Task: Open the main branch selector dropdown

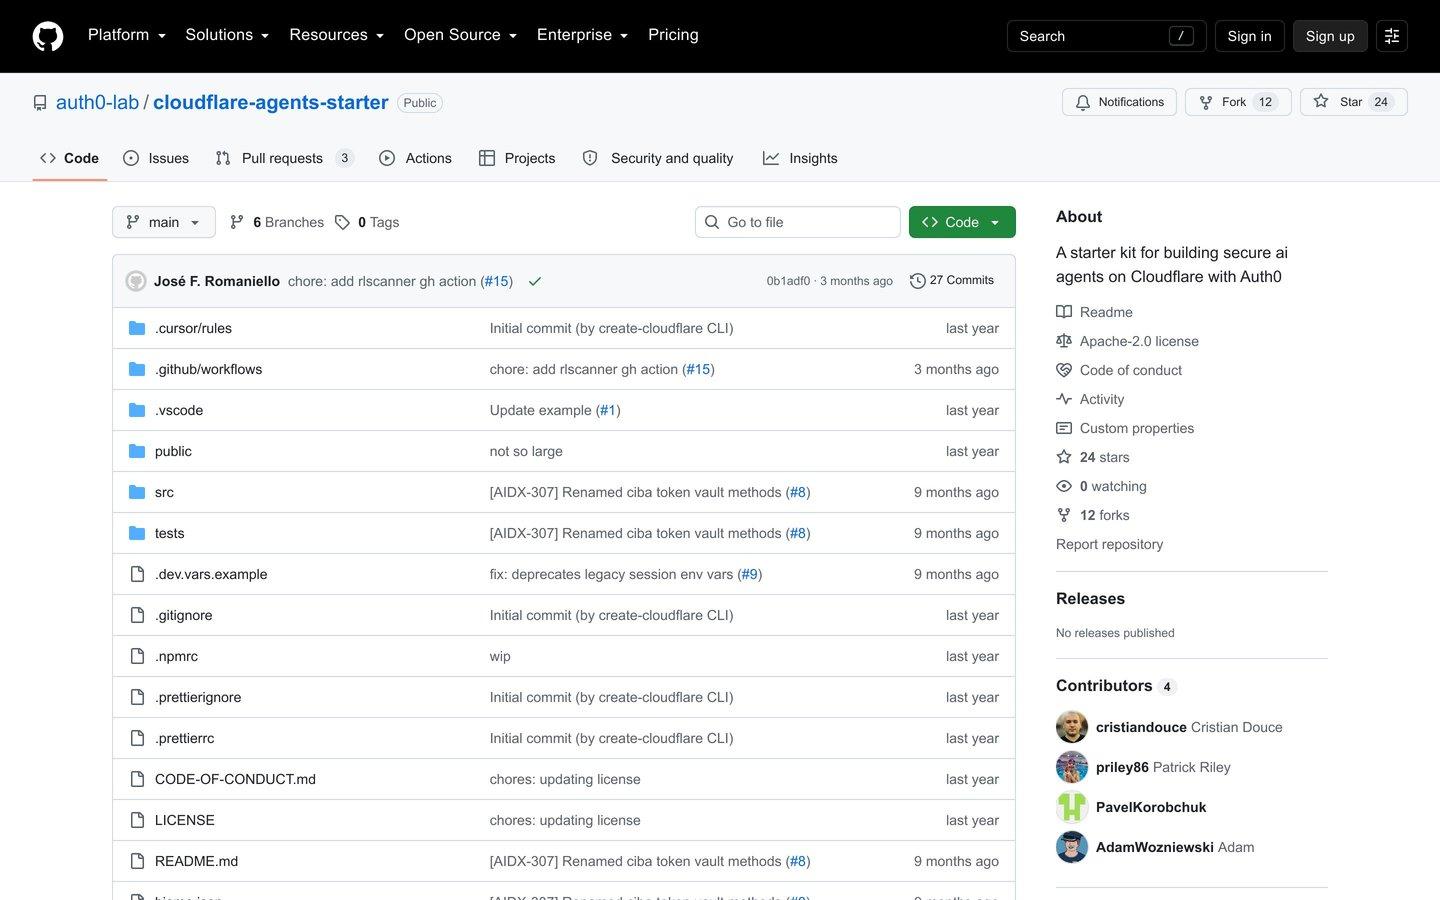Action: pos(164,222)
